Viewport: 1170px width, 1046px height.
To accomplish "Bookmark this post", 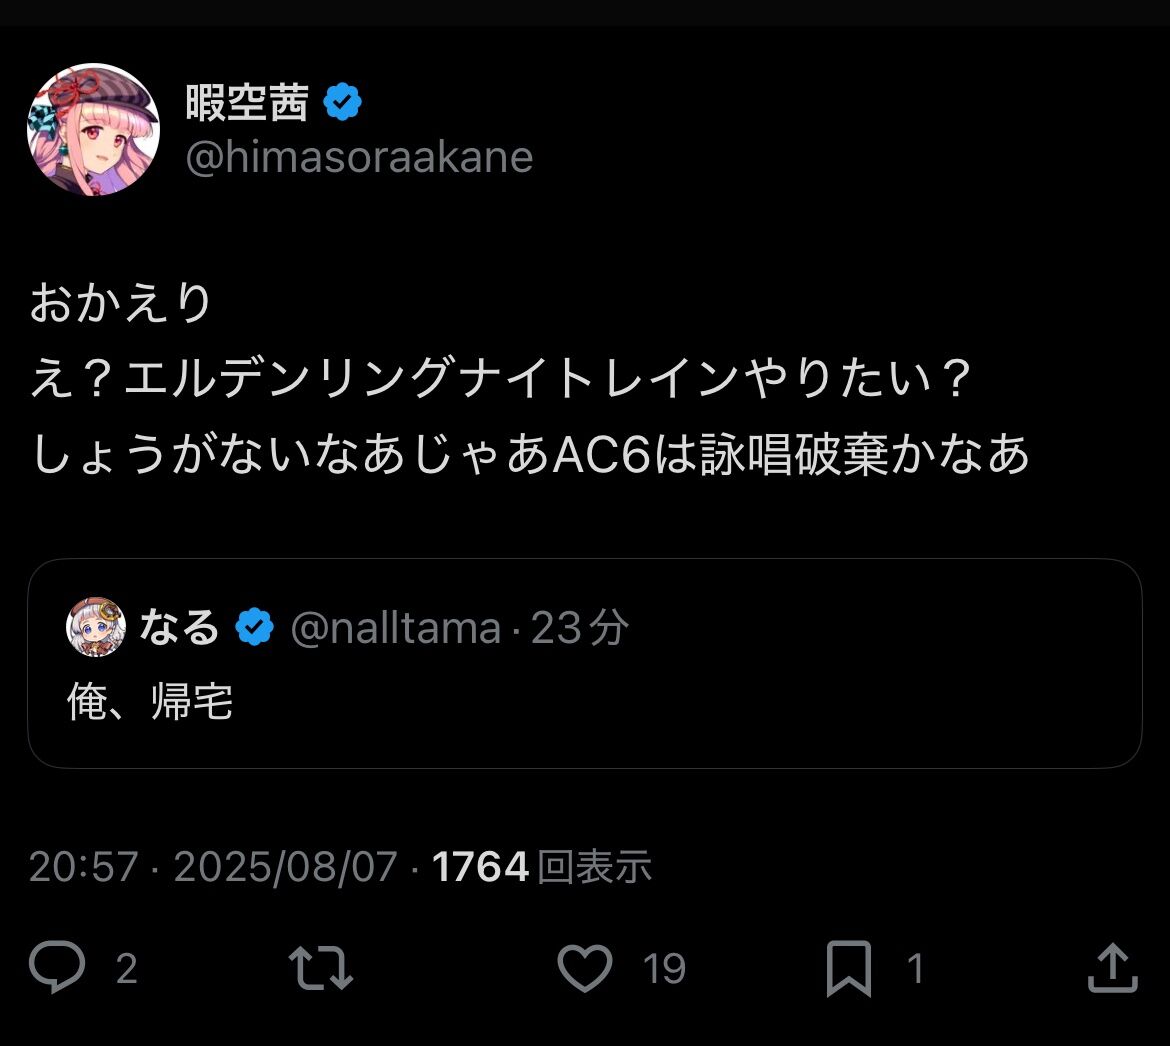I will point(848,968).
